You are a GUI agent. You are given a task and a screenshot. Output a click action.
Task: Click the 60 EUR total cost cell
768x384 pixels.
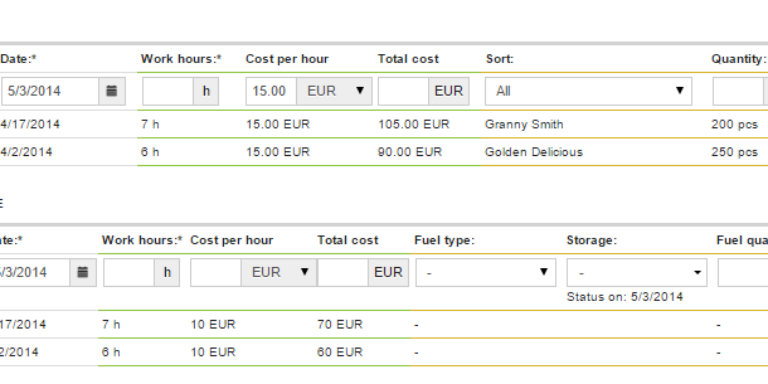pyautogui.click(x=340, y=352)
